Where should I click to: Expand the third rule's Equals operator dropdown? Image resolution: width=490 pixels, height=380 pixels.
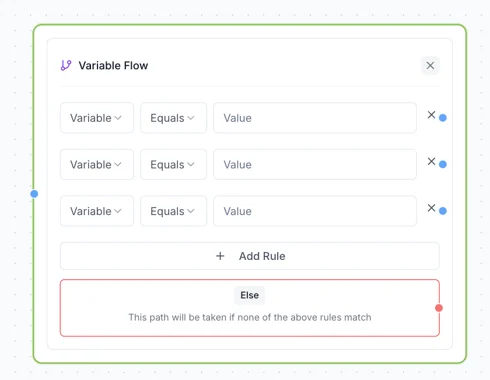173,211
